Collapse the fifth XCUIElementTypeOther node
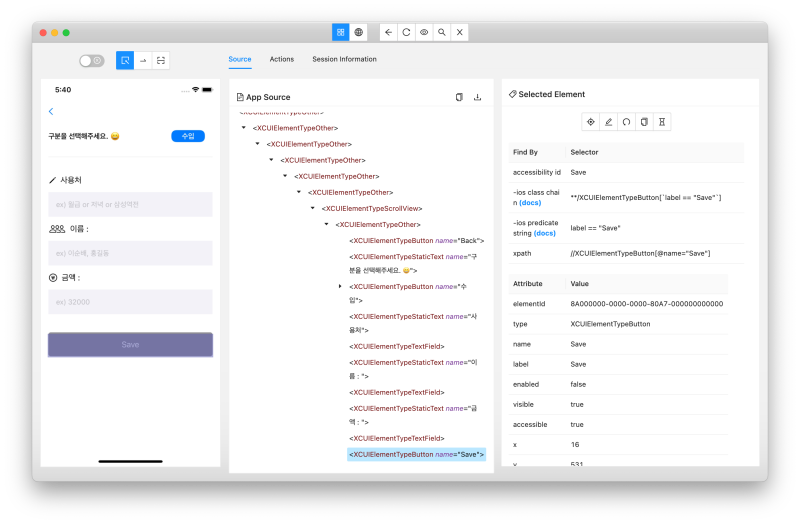This screenshot has height=524, width=800. 299,192
